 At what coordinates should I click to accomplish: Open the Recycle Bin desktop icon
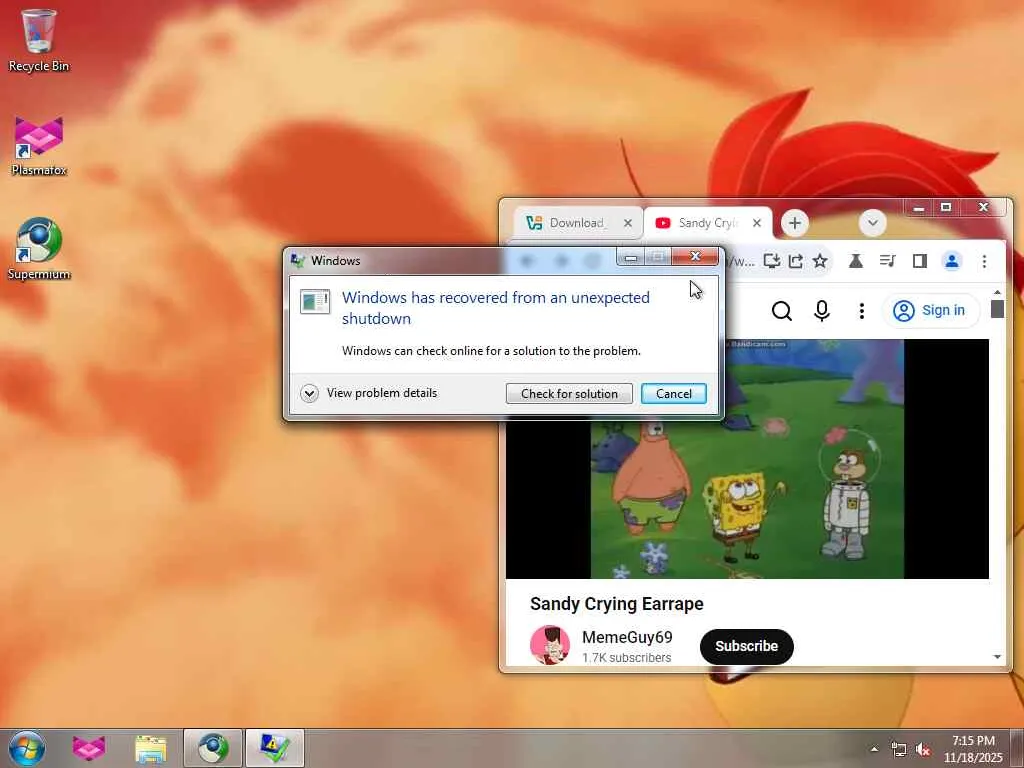pyautogui.click(x=39, y=40)
